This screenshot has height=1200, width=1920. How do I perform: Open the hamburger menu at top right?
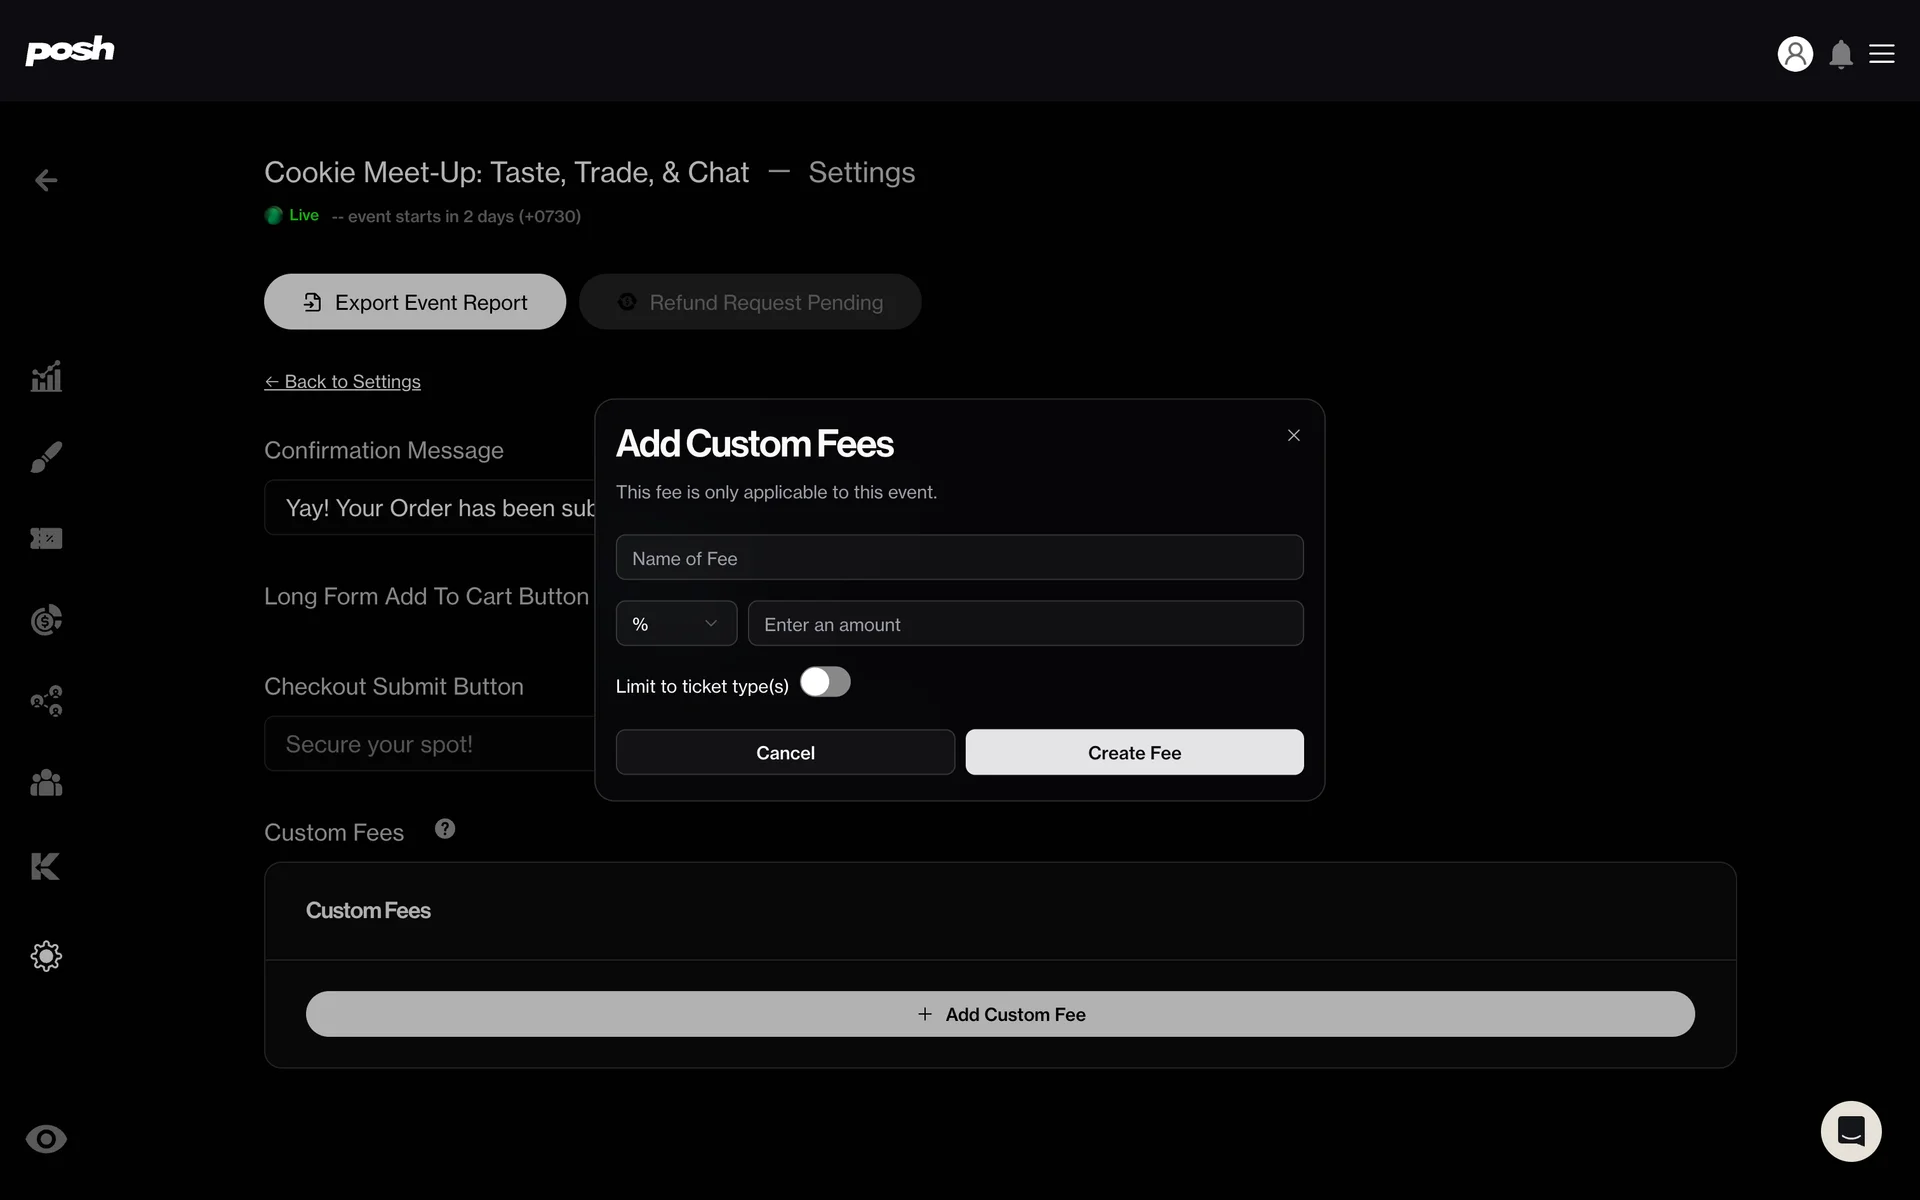coord(1882,54)
